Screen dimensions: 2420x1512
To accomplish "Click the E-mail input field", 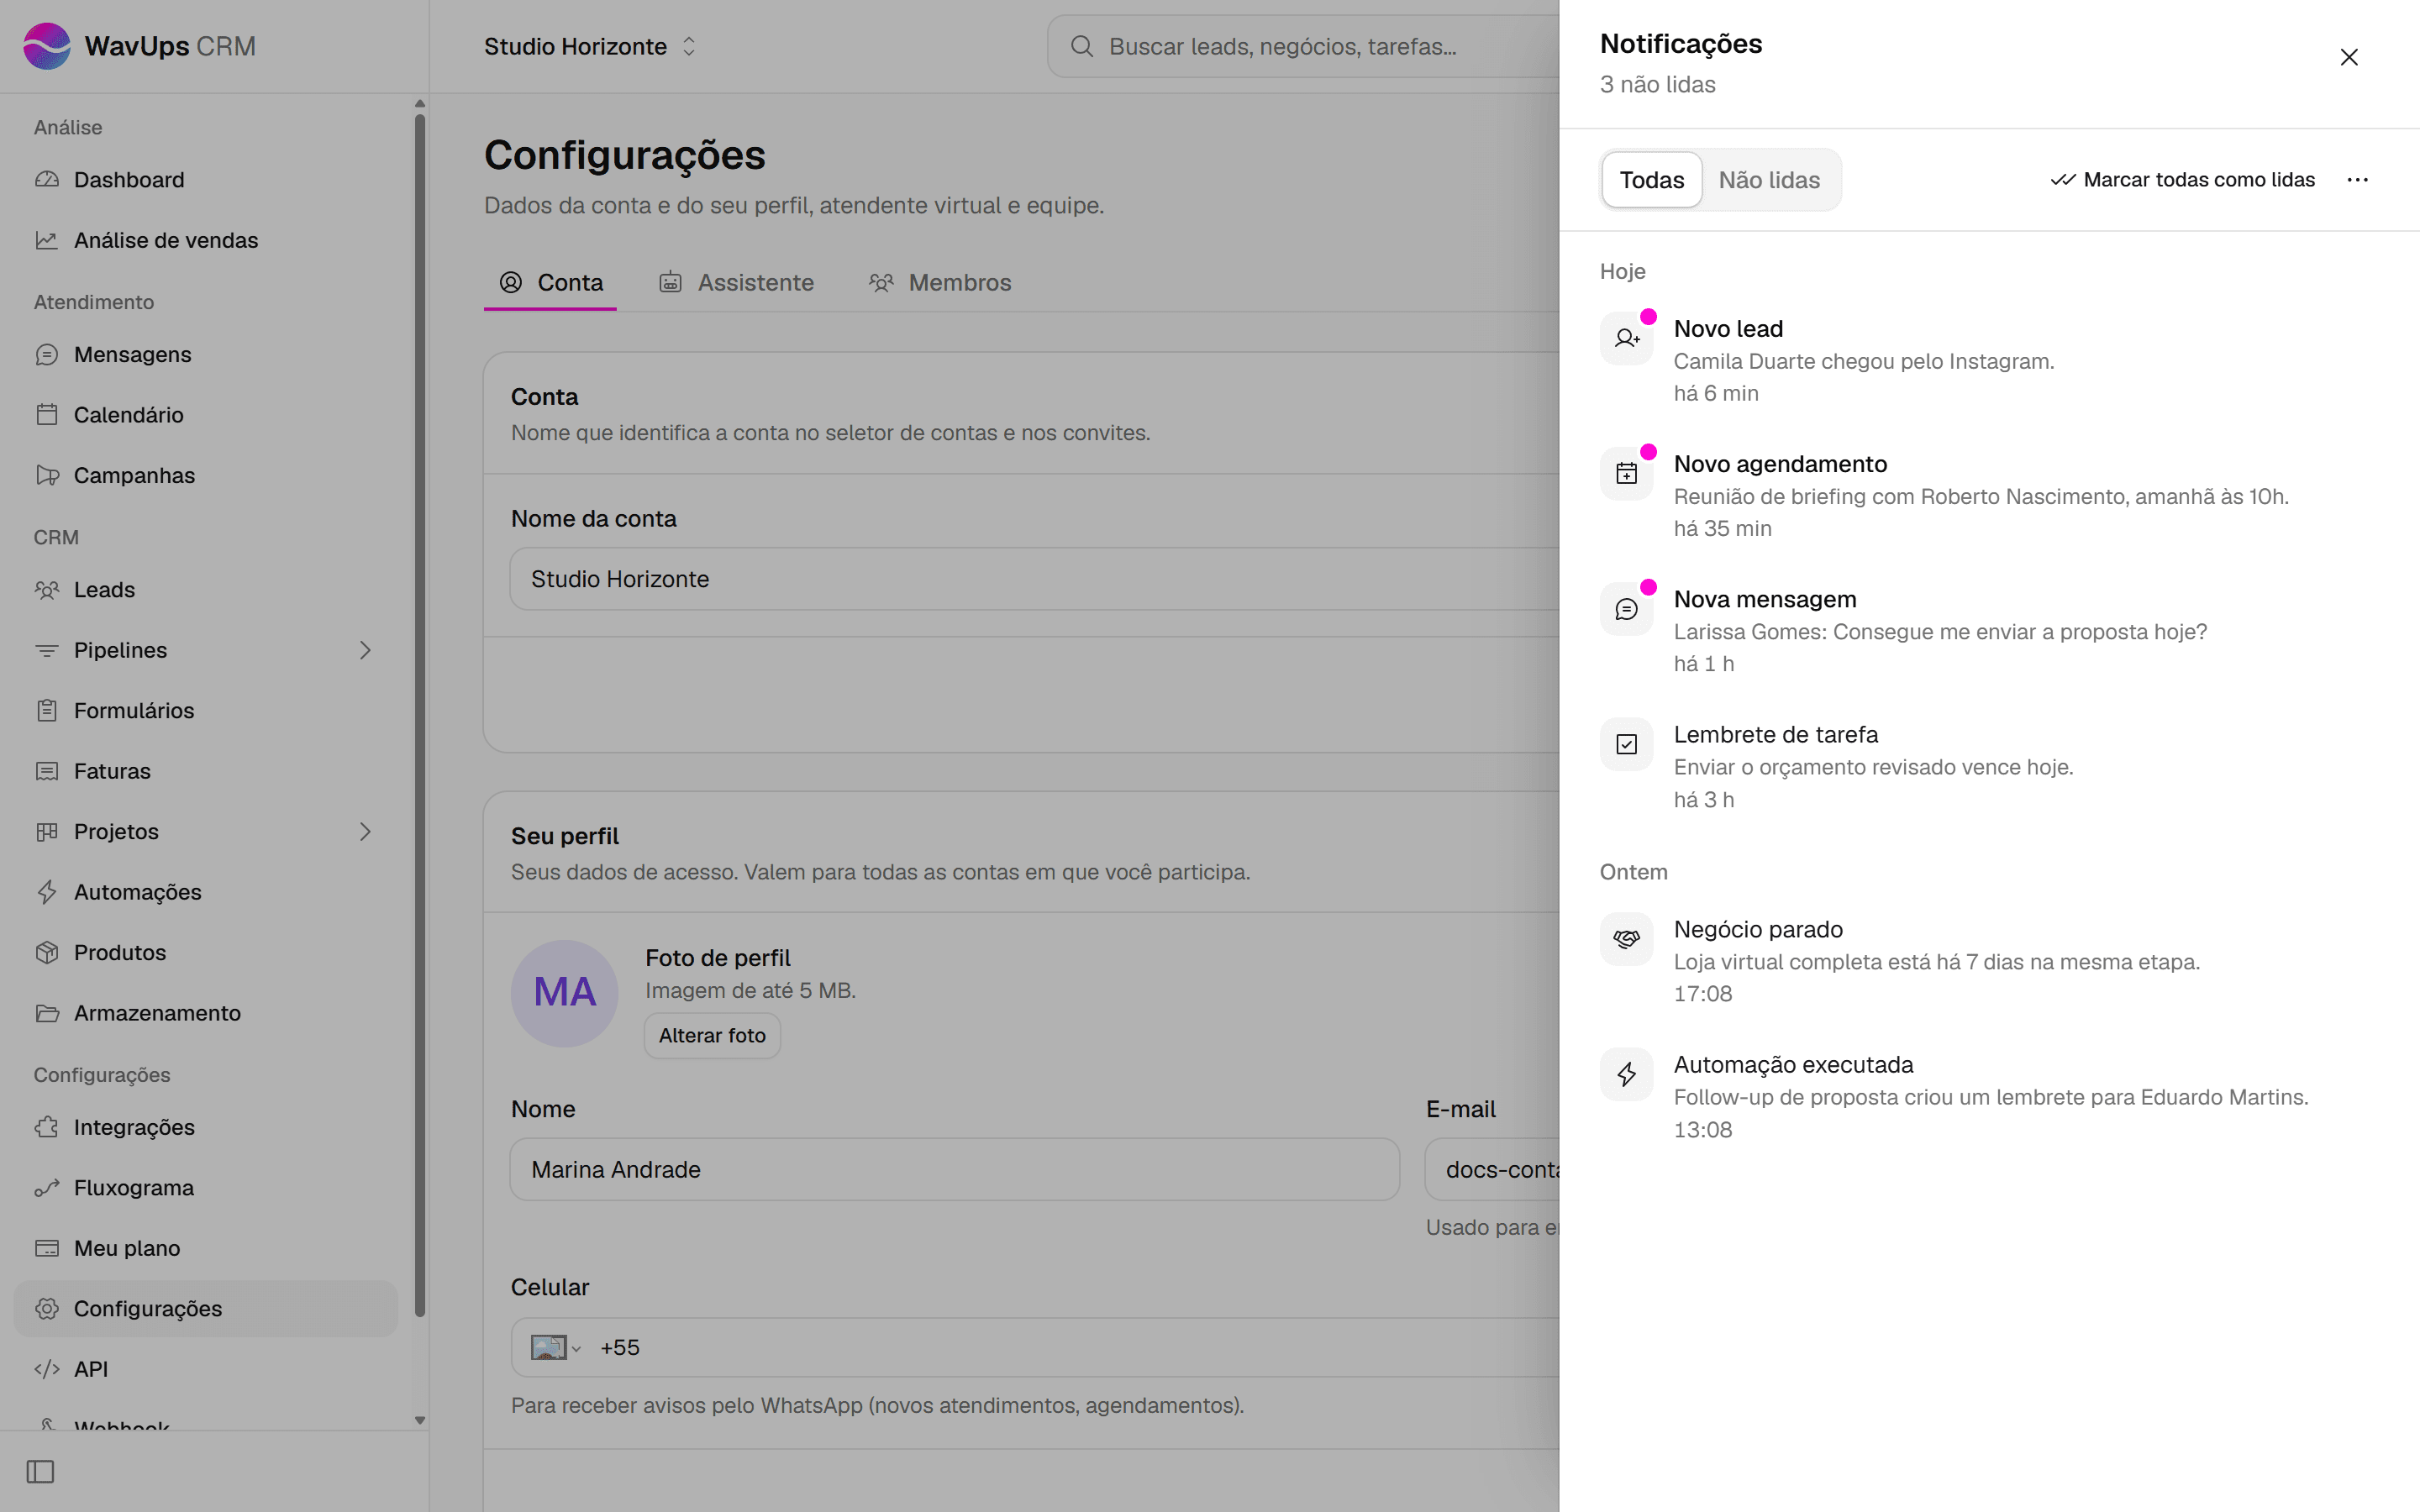I will (1493, 1170).
